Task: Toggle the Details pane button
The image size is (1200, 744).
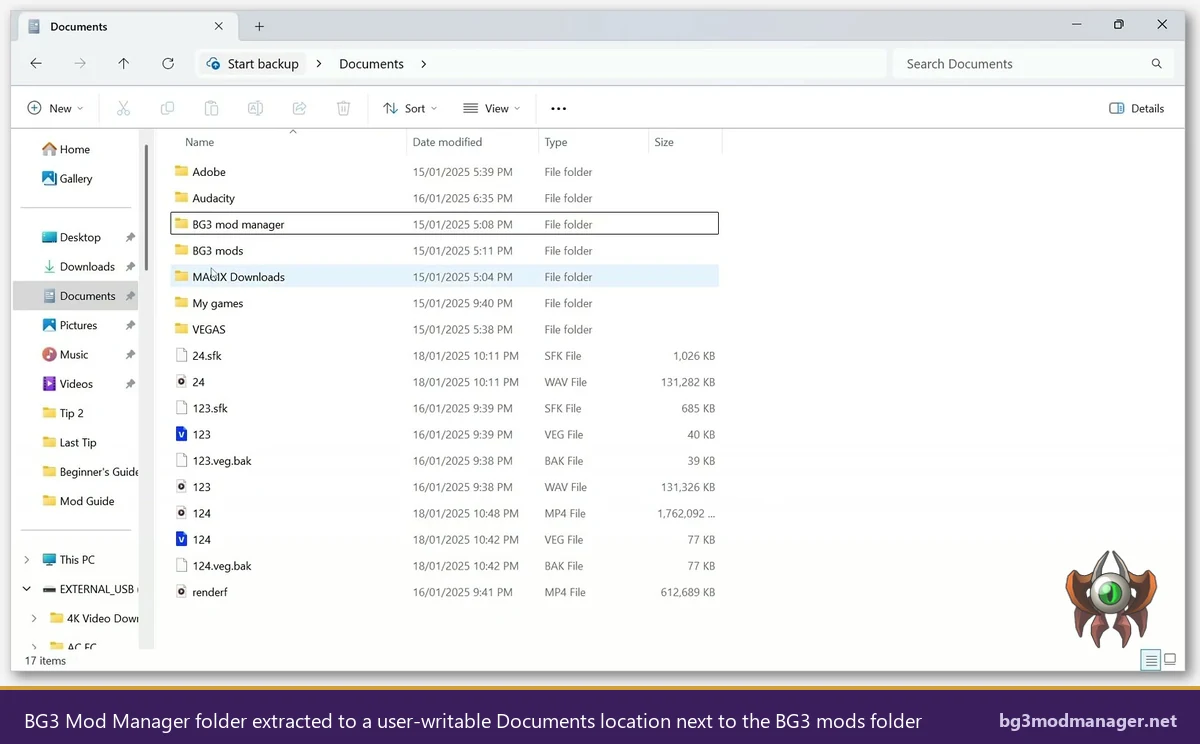Action: pos(1137,108)
